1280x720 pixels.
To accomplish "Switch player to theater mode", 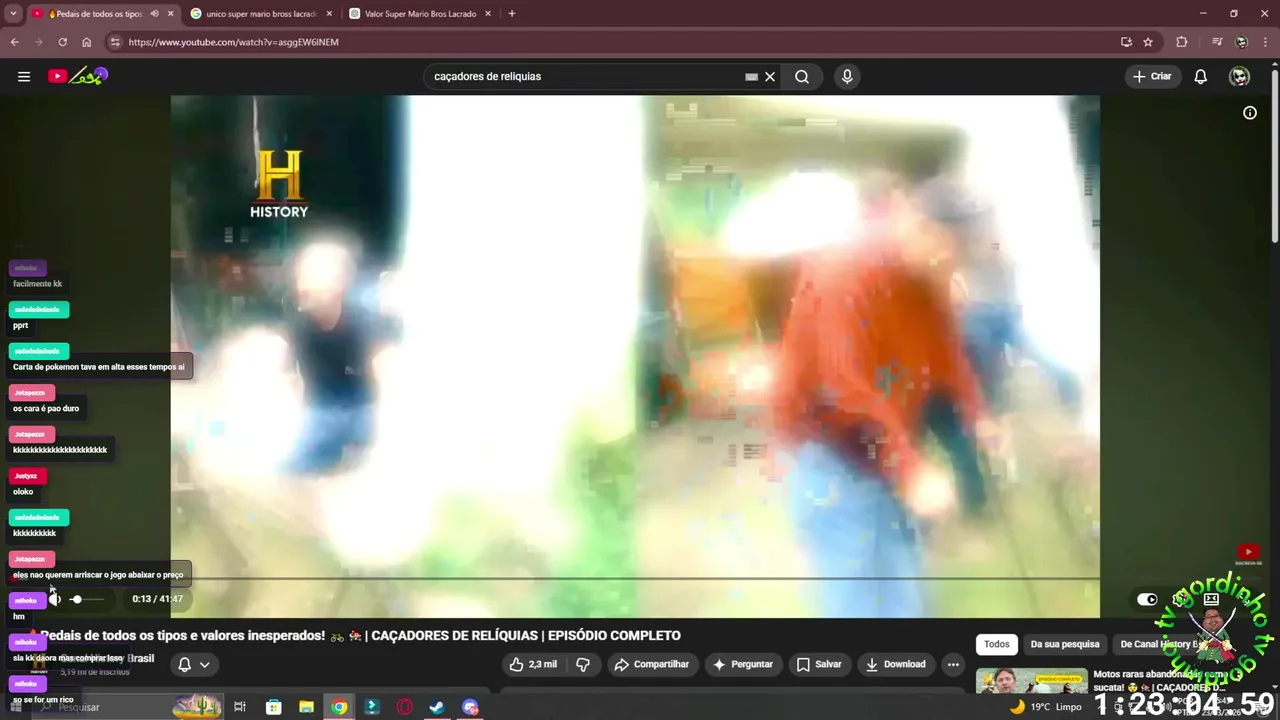I will (1211, 599).
